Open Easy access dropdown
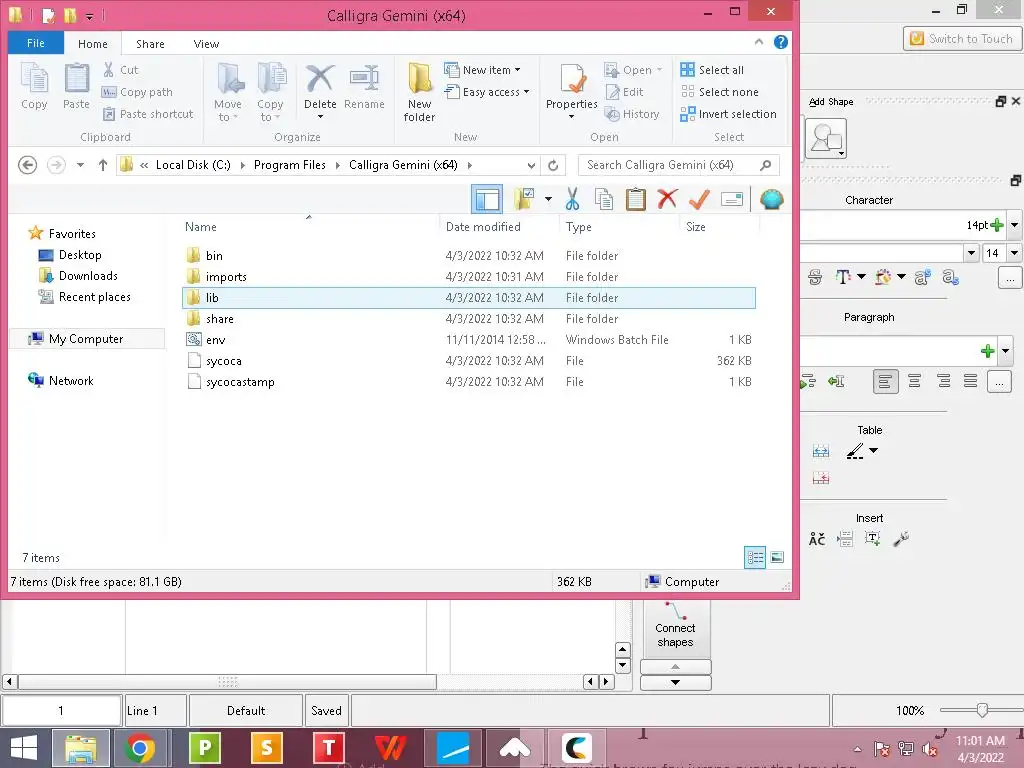The height and width of the screenshot is (768, 1024). (487, 92)
